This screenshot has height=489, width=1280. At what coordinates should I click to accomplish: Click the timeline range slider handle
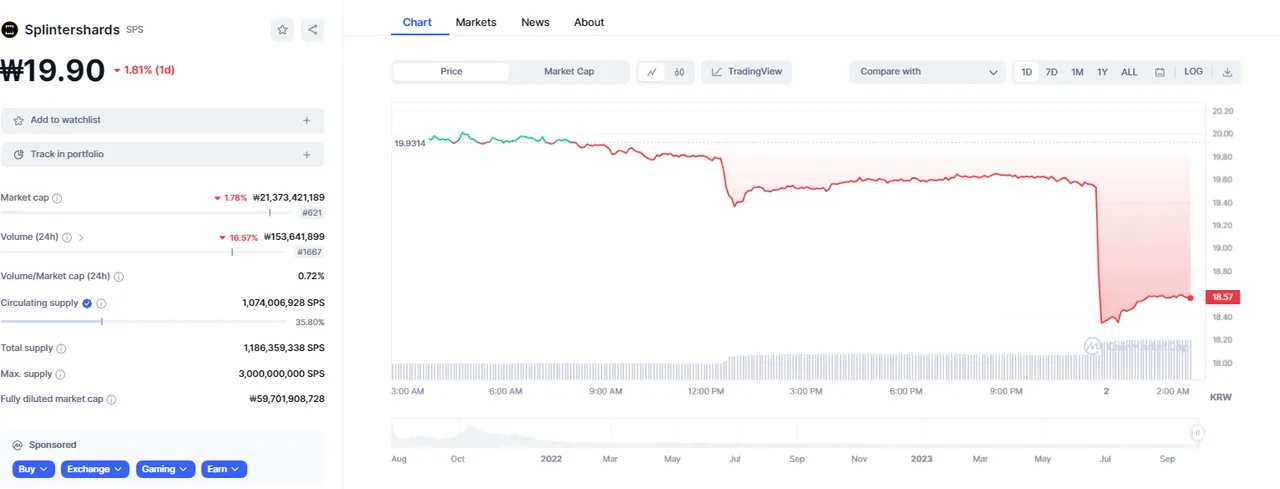pyautogui.click(x=1197, y=433)
